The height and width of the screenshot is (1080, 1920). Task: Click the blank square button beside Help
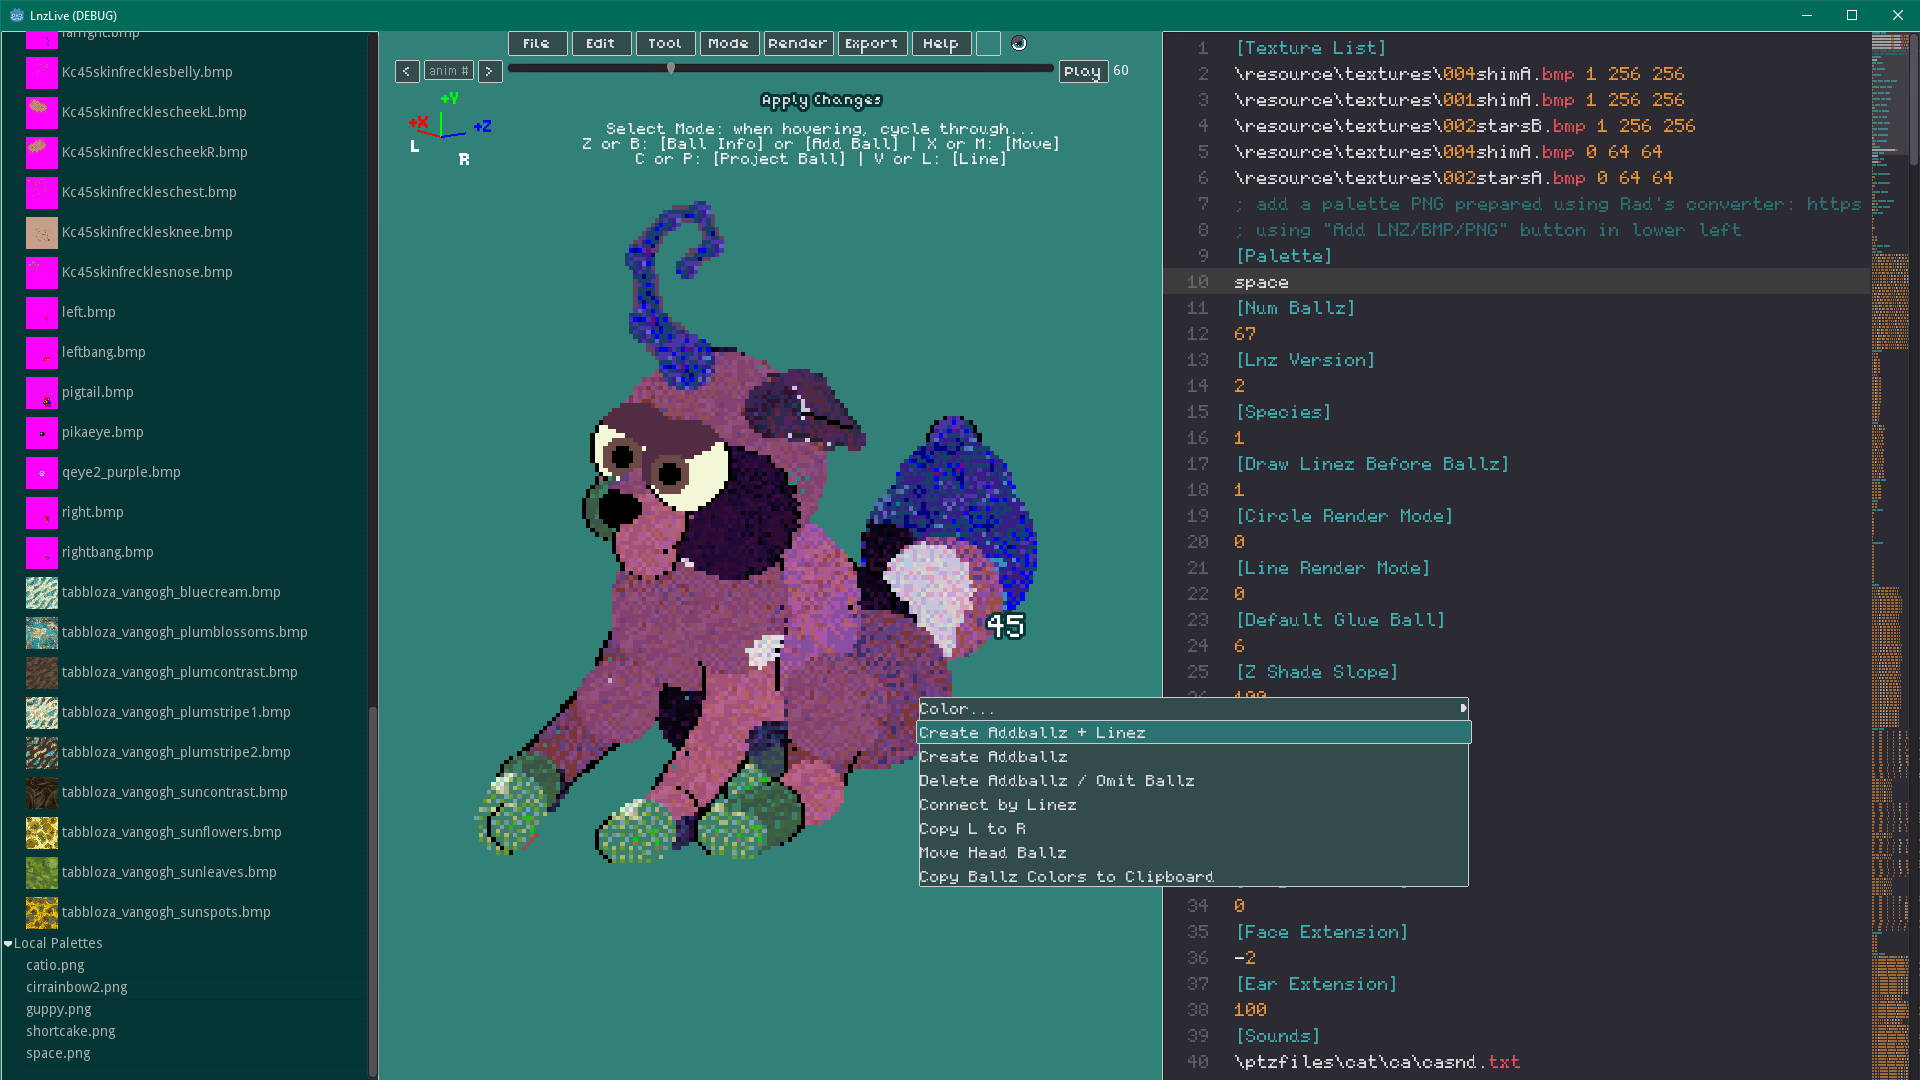(988, 43)
